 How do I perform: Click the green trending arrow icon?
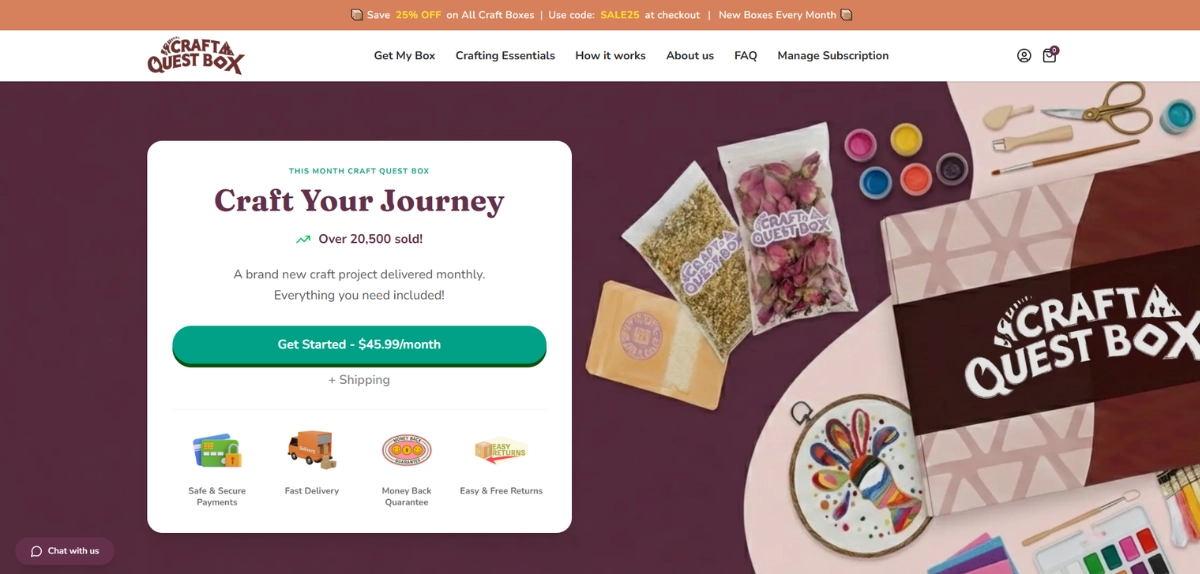pyautogui.click(x=303, y=239)
